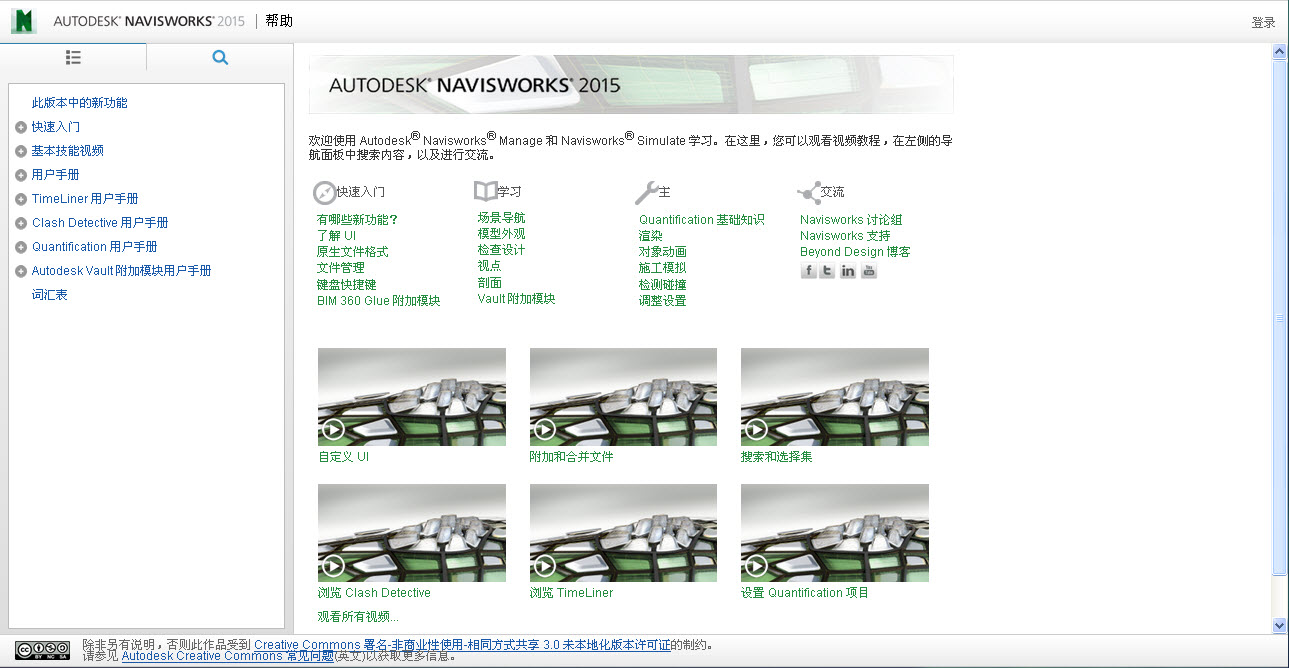Expand the Autodesk Vault 附加模块用户手册 node

point(21,271)
